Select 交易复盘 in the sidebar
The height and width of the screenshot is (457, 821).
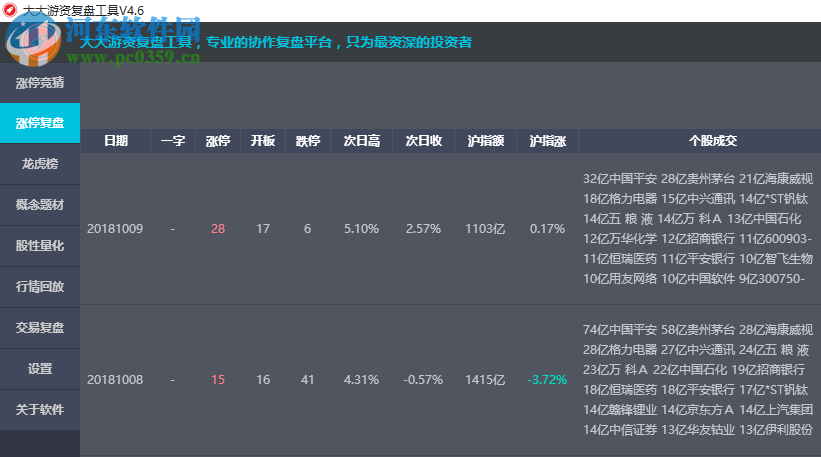[40, 328]
